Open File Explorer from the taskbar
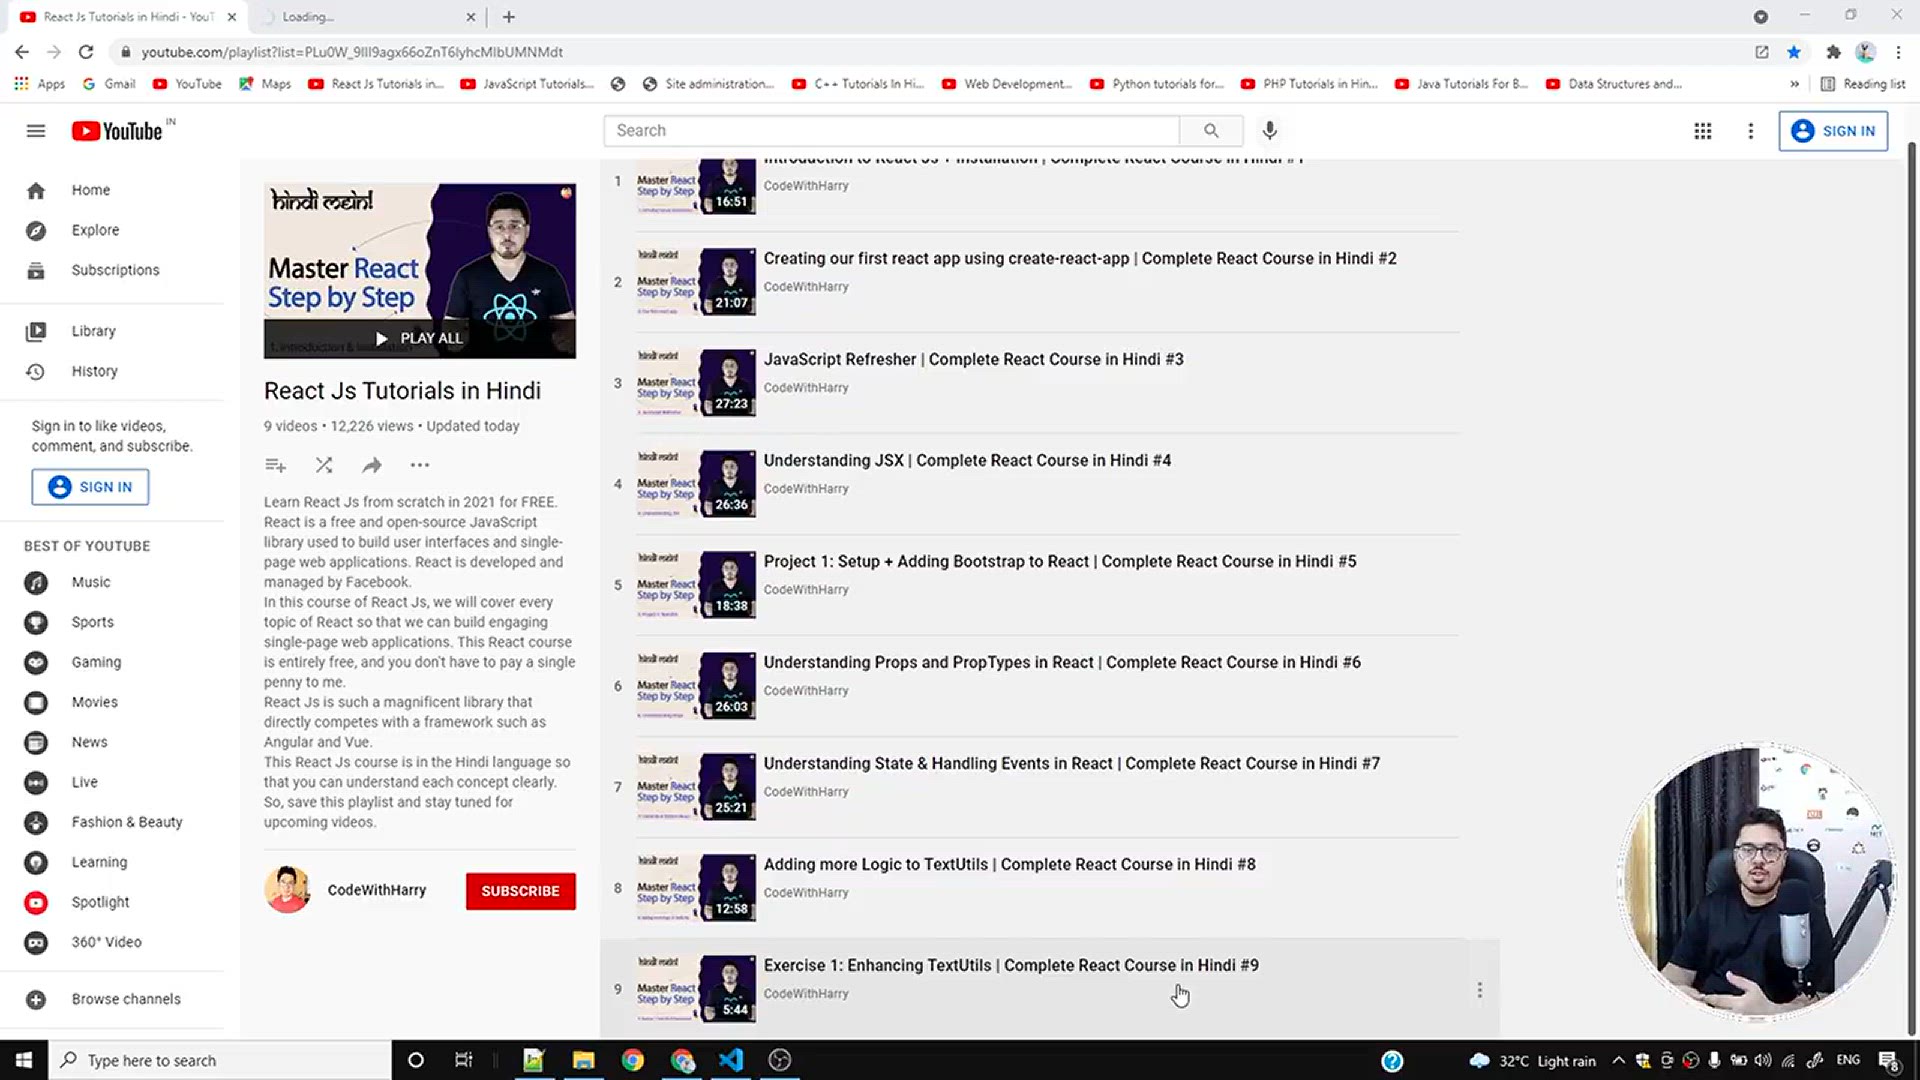This screenshot has width=1920, height=1080. pos(583,1060)
